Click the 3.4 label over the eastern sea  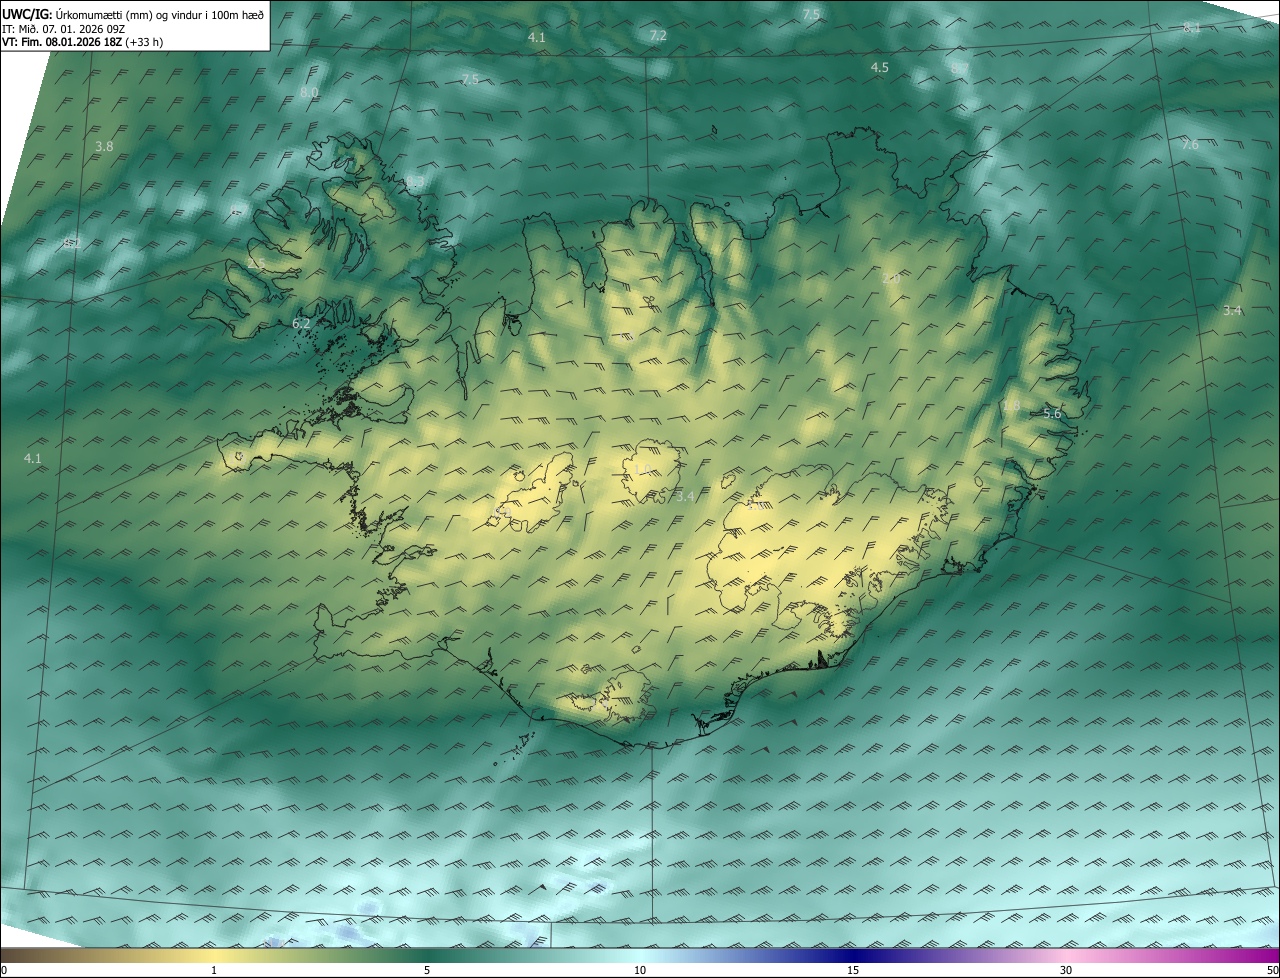click(1232, 311)
